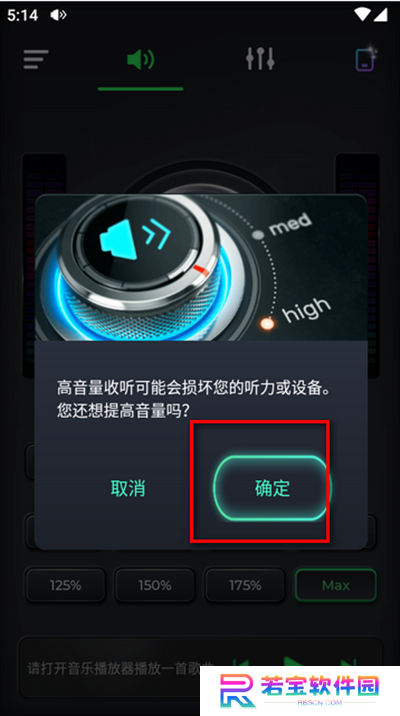The width and height of the screenshot is (400, 716).
Task: Click 取消 to cancel the warning
Action: pos(128,488)
